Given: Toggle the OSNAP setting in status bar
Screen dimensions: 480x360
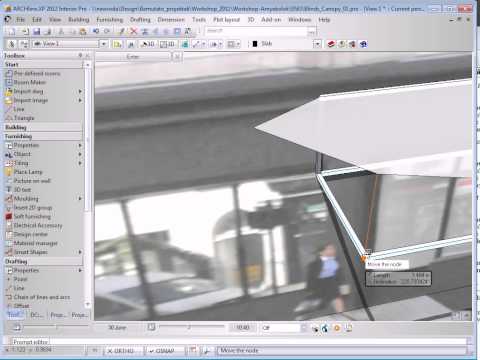Looking at the screenshot, I should (163, 351).
